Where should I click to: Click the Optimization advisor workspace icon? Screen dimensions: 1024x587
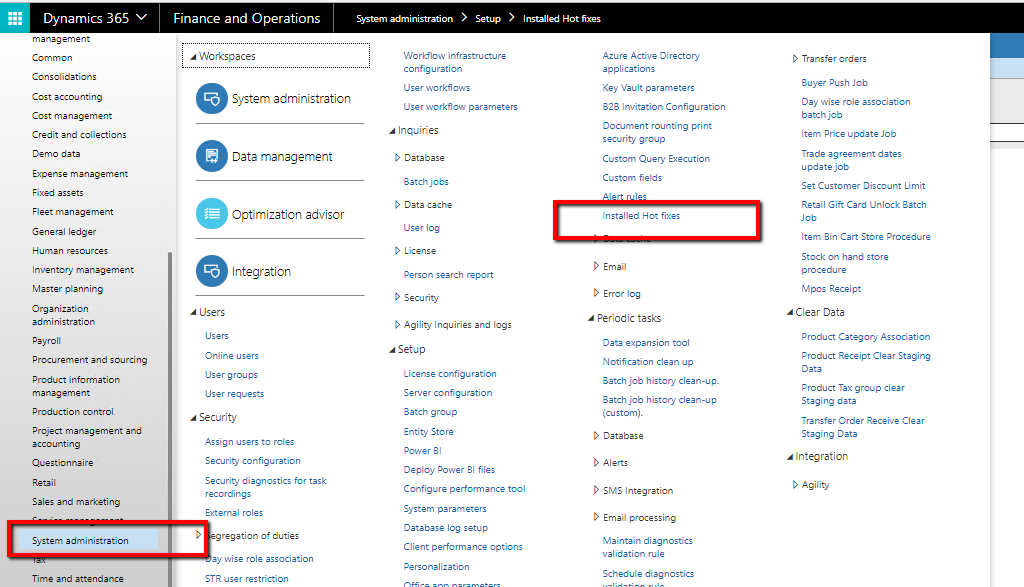coord(212,214)
